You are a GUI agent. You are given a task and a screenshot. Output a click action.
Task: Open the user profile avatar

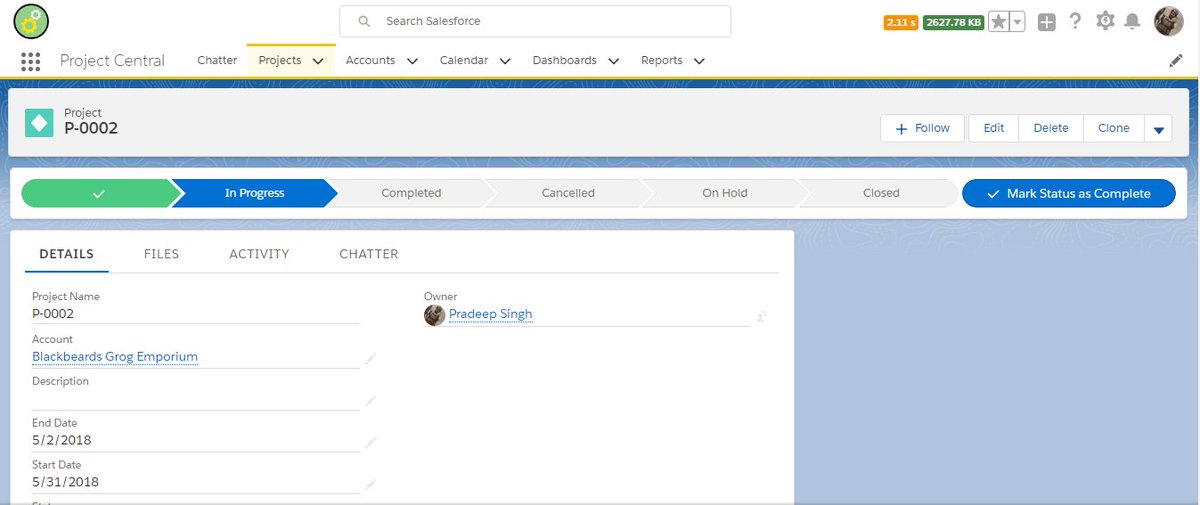(x=1168, y=21)
